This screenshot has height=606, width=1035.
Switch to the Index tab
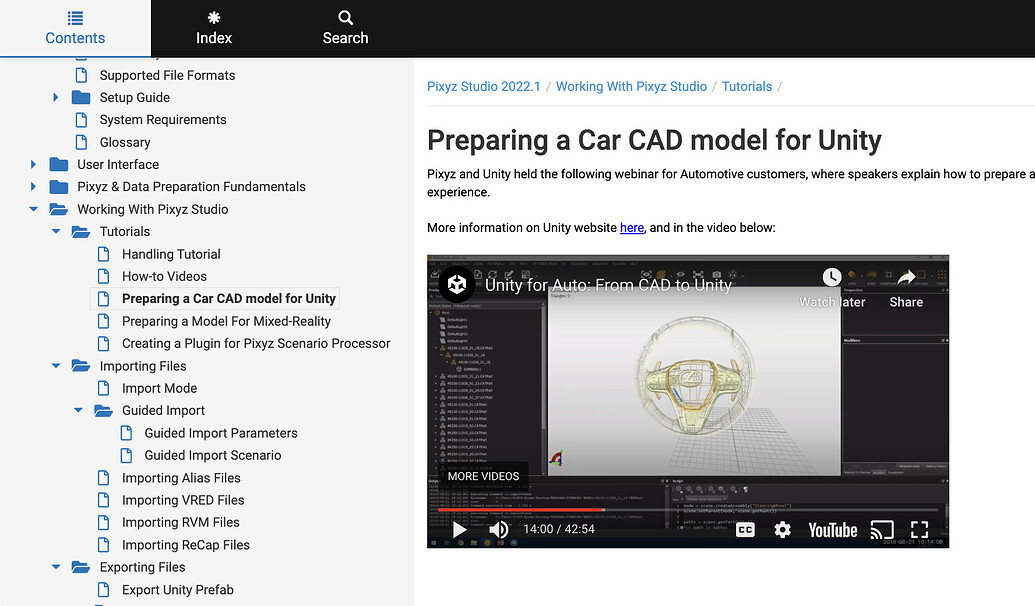click(x=213, y=28)
